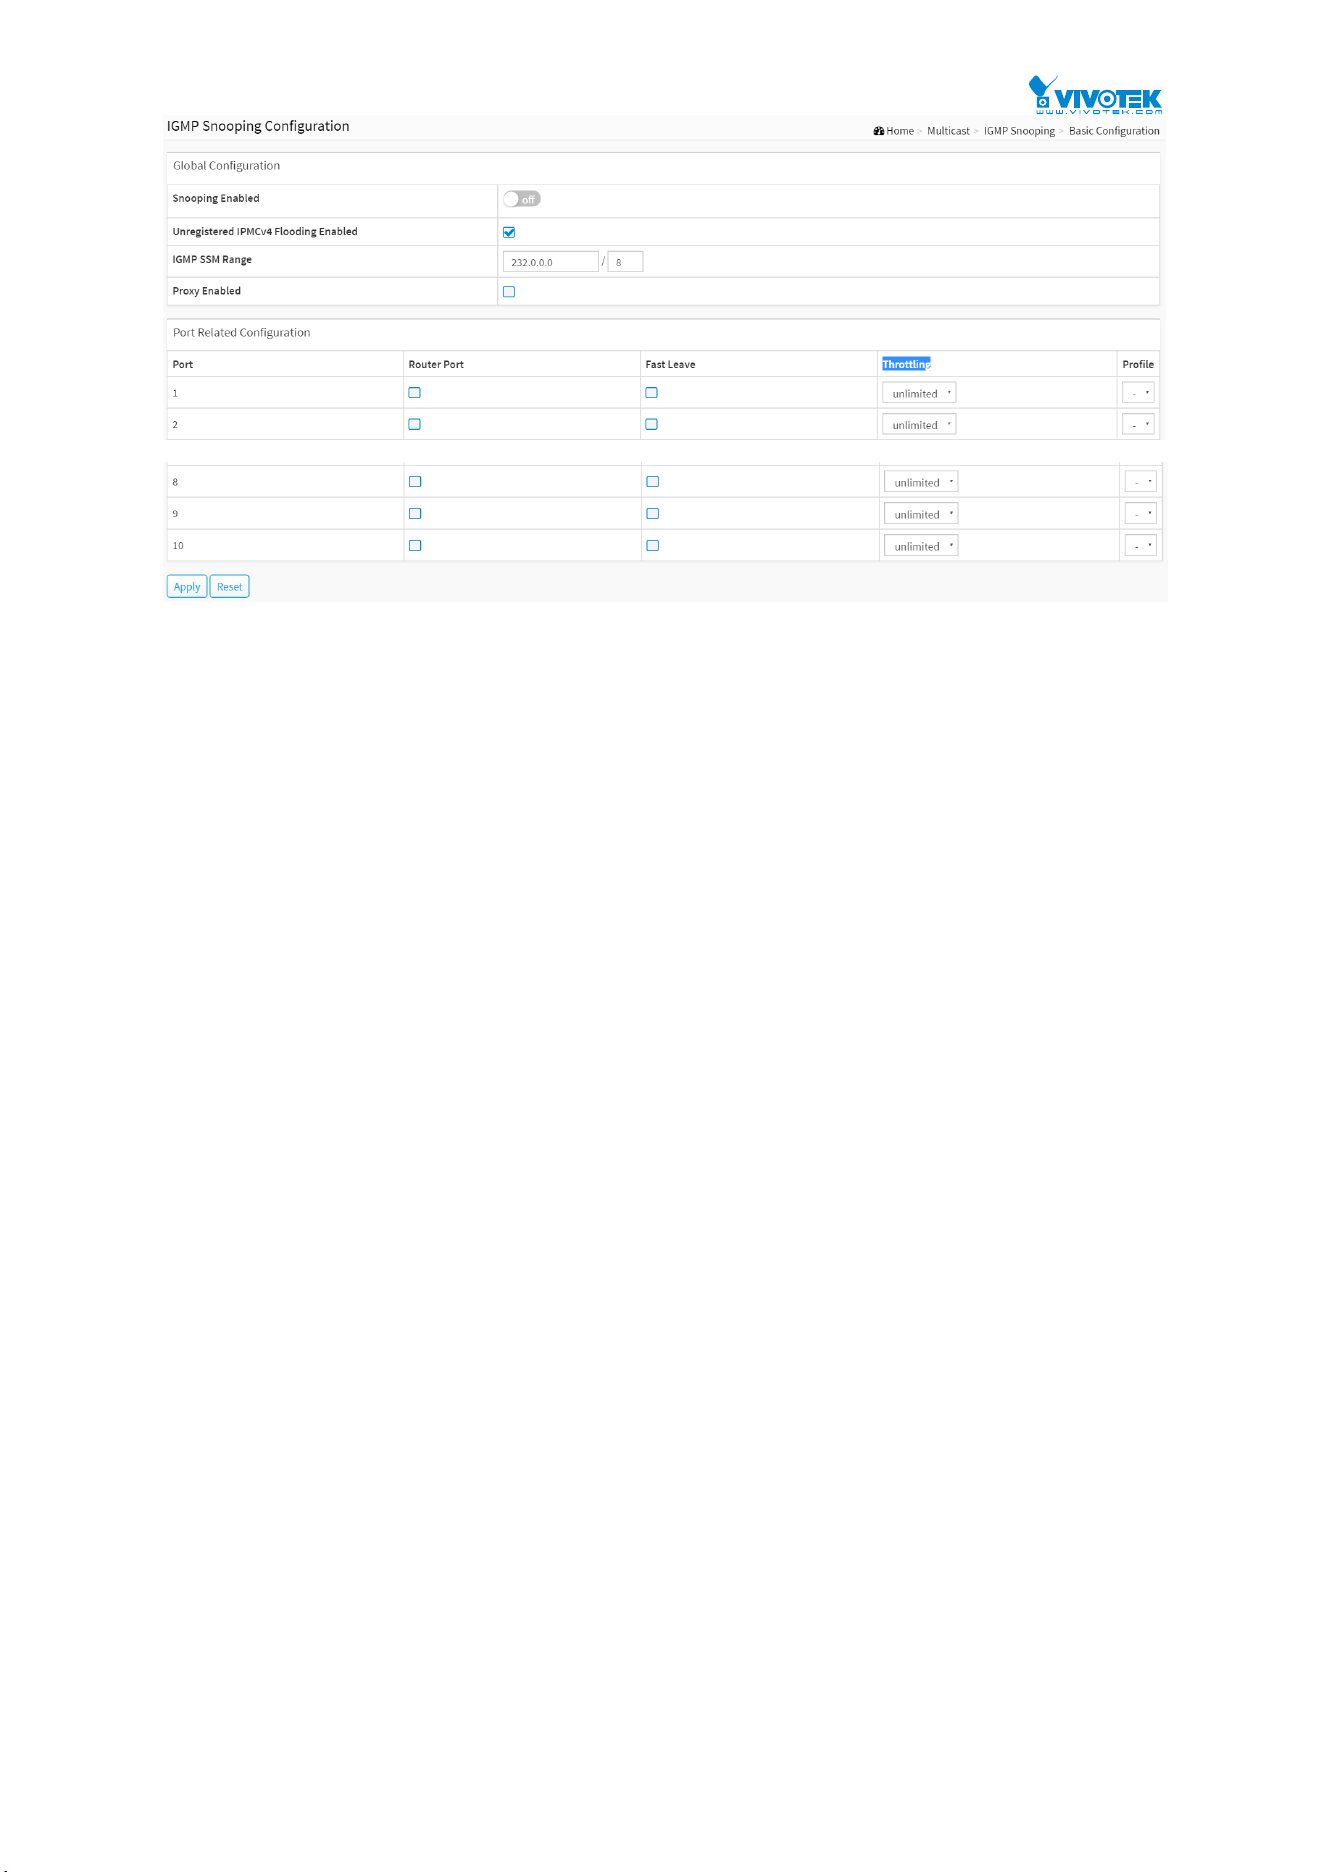Click the Home breadcrumb link
The height and width of the screenshot is (1872, 1324).
tap(900, 131)
